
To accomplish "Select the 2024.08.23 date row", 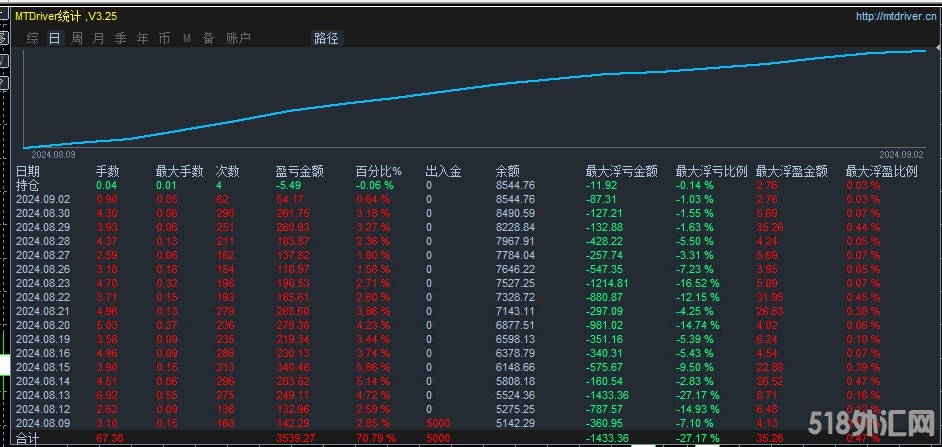I will [x=43, y=283].
